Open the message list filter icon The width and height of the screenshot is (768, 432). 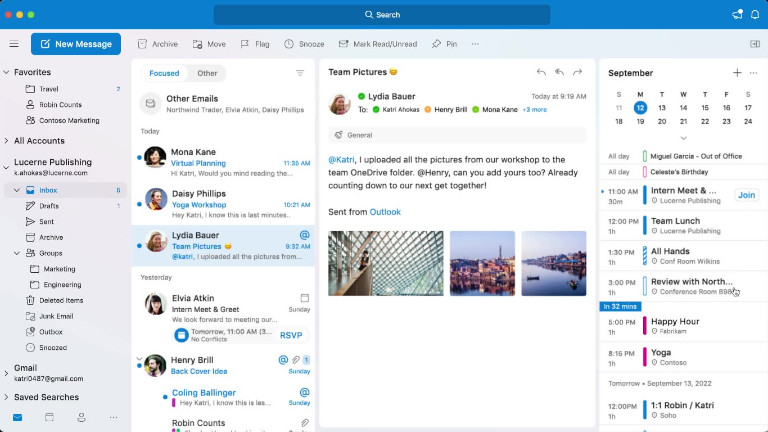pos(300,73)
